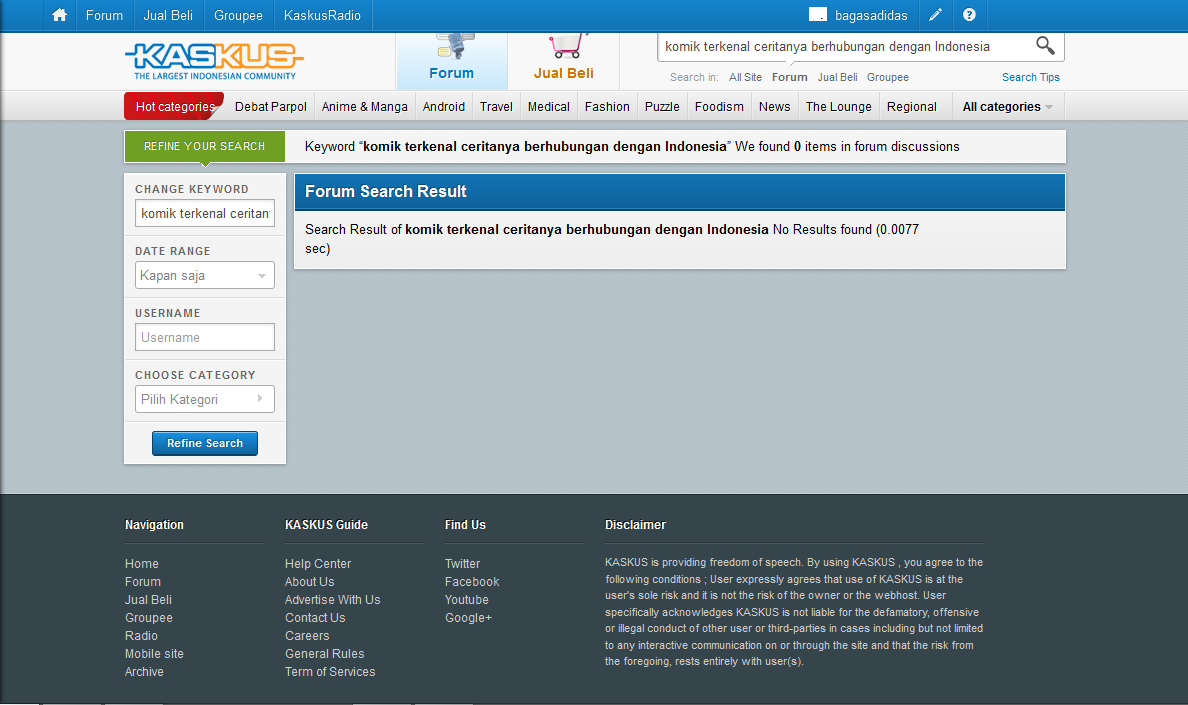The height and width of the screenshot is (705, 1188).
Task: Open the Android category
Action: coord(444,107)
